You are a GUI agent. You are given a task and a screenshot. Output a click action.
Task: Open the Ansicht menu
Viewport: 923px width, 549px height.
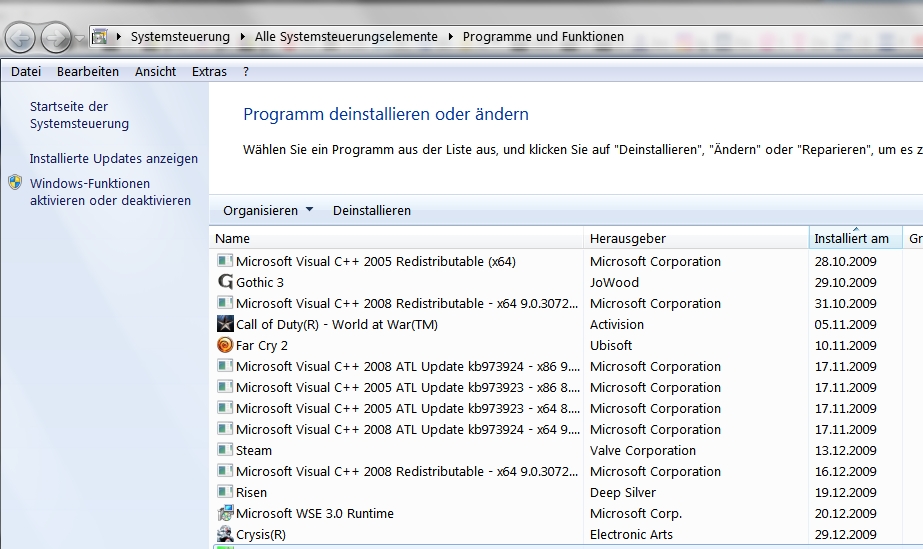tap(155, 72)
